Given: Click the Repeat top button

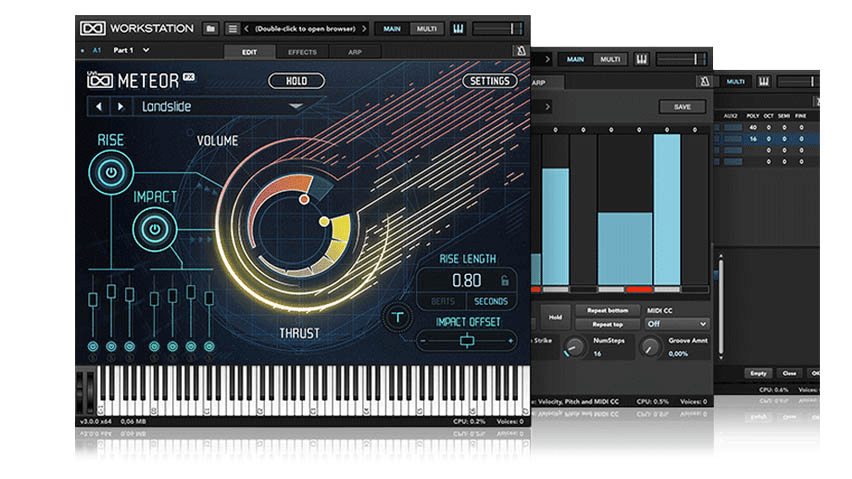Looking at the screenshot, I should pyautogui.click(x=607, y=324).
